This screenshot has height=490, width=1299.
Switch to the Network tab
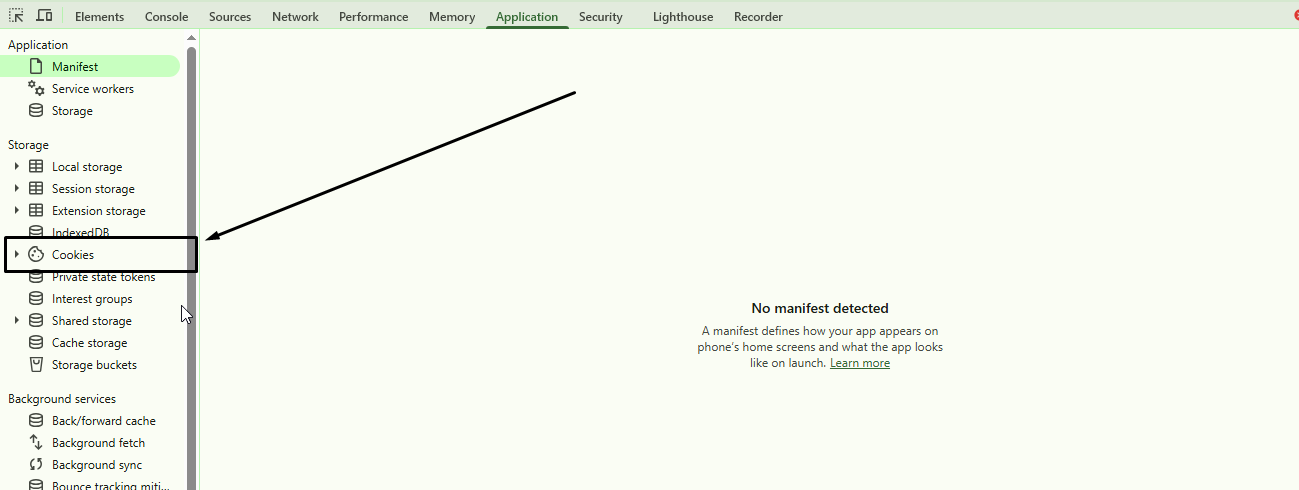pos(295,17)
